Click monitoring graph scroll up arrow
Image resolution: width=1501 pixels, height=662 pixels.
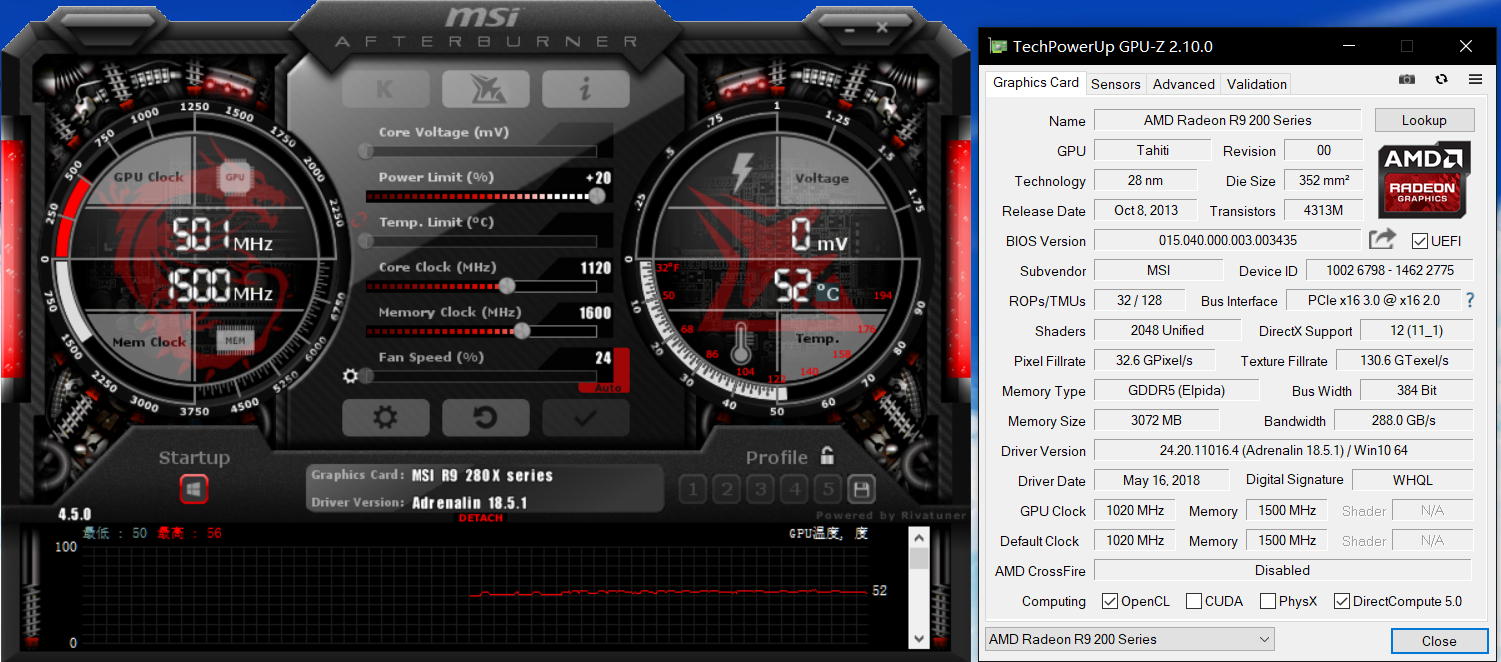coord(919,538)
